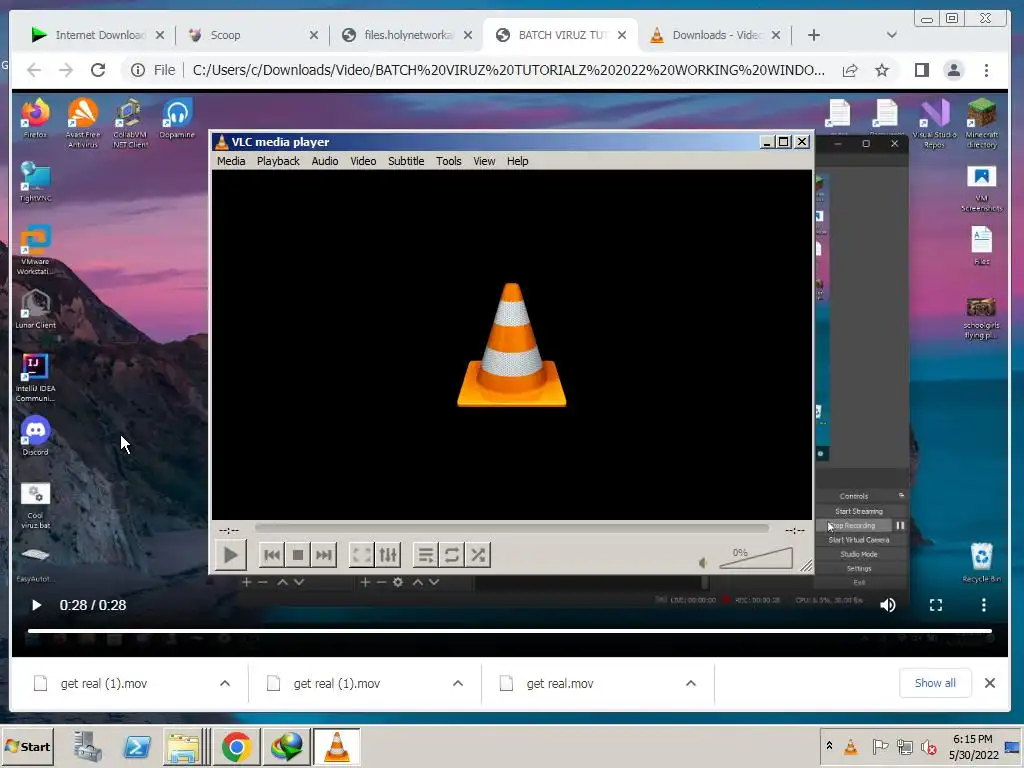Close the downloads bar
This screenshot has width=1024, height=768.
989,683
